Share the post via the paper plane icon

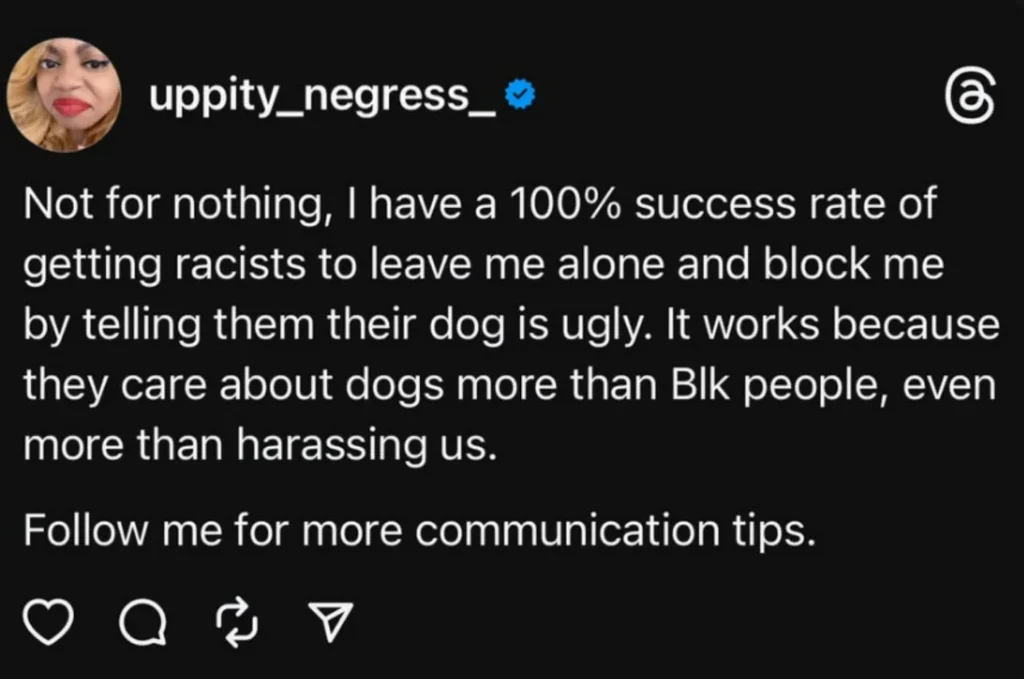pos(330,623)
